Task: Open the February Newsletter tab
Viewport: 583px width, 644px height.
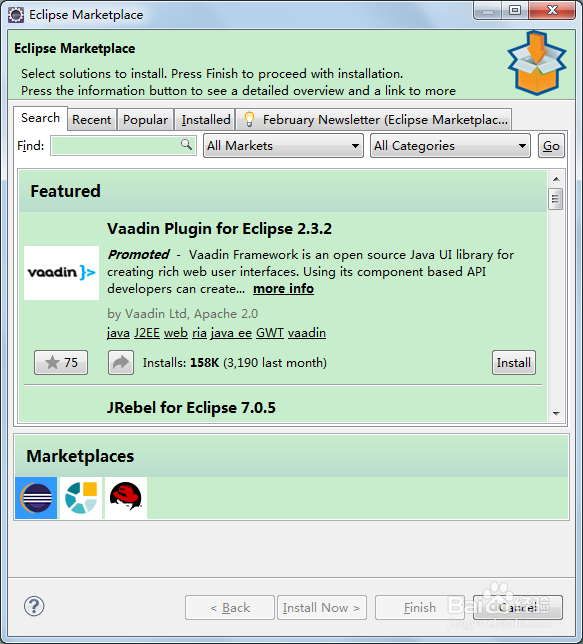Action: tap(374, 120)
